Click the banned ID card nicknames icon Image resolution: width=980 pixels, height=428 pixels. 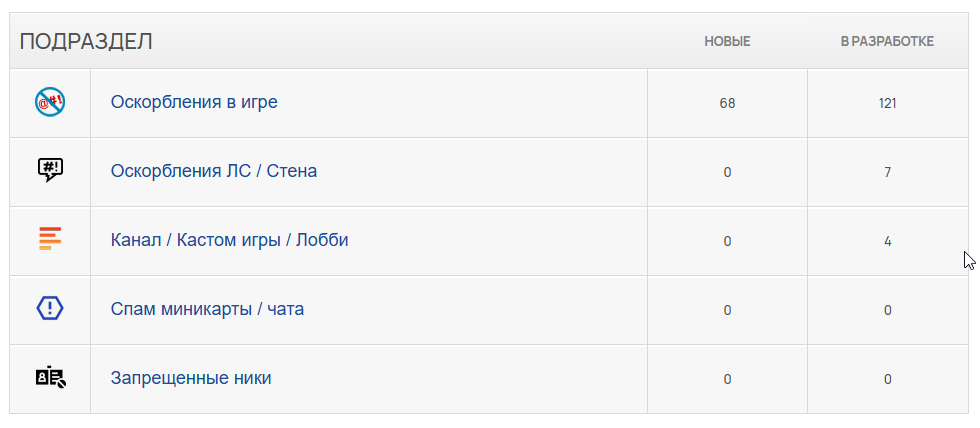coord(51,377)
